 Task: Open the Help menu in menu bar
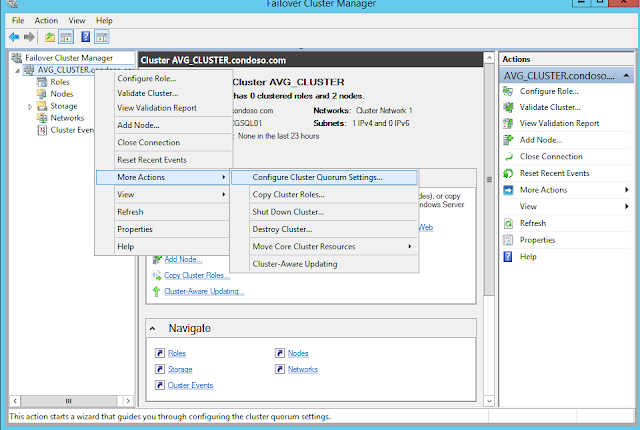104,20
